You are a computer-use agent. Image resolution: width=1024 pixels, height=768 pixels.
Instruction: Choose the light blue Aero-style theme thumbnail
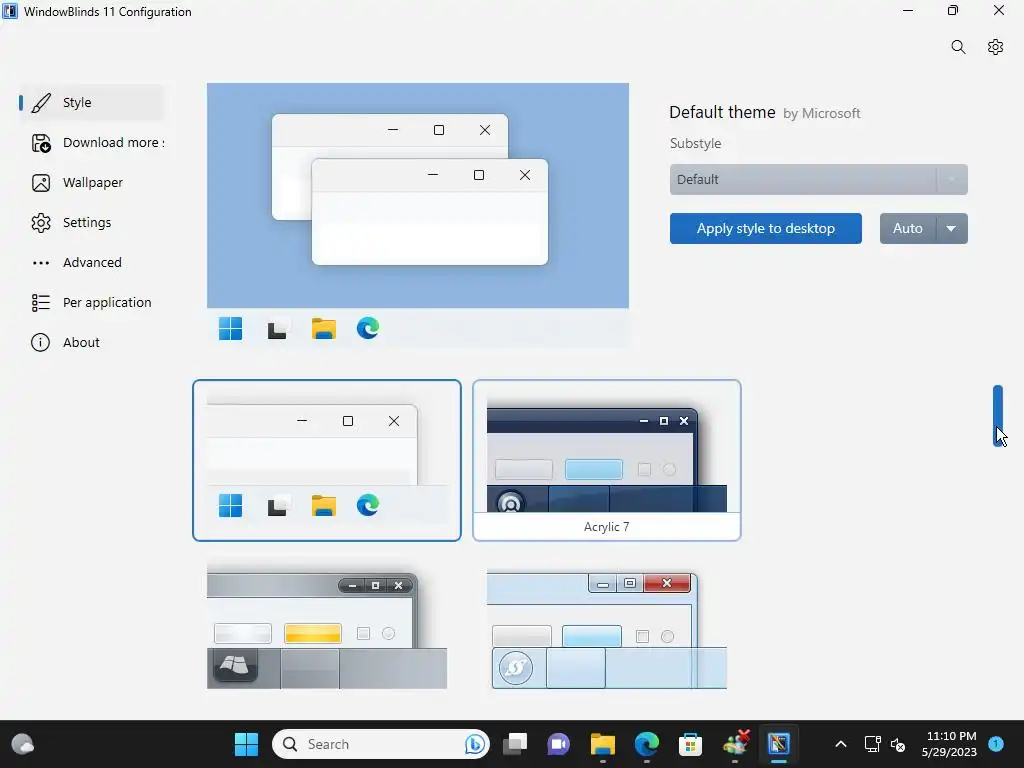607,630
